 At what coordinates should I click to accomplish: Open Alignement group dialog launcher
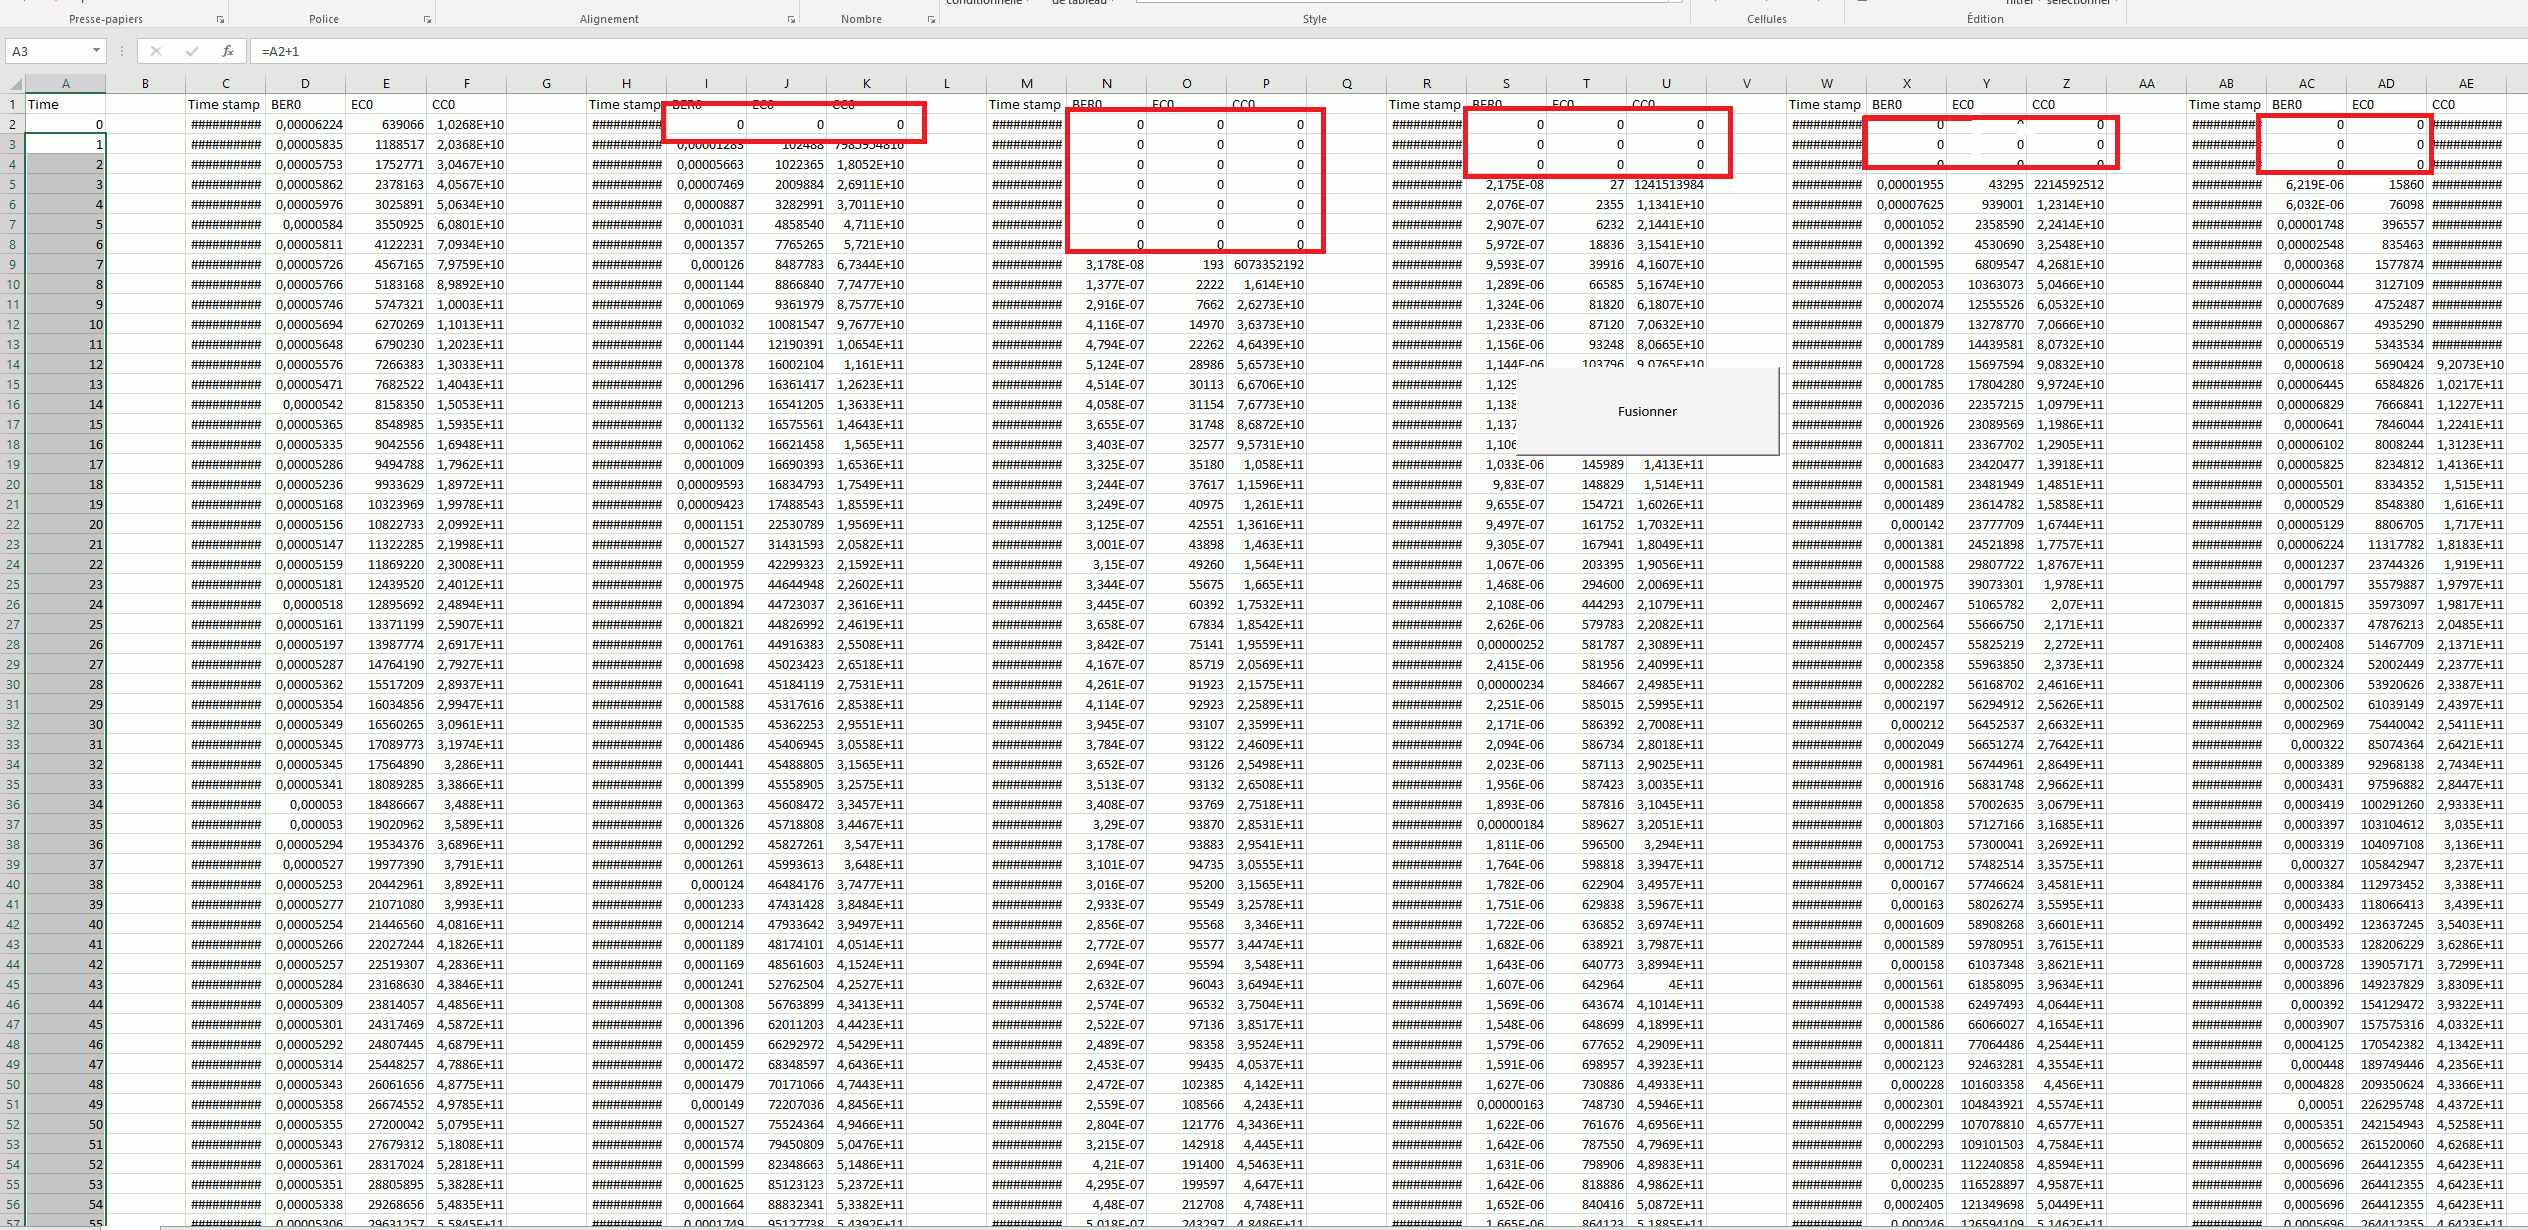791,20
